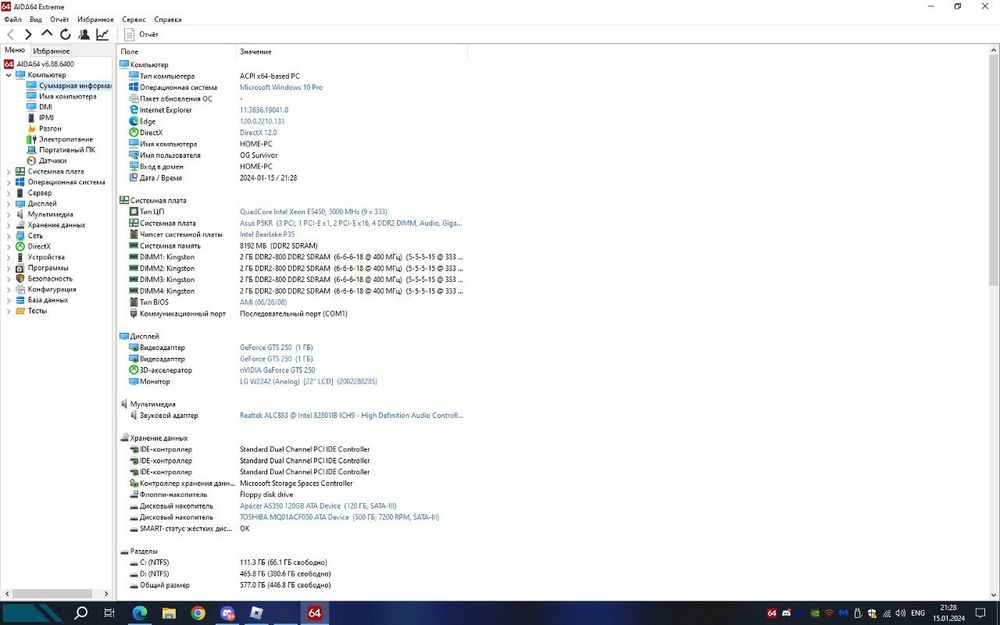Viewport: 1000px width, 625px height.
Task: Click the Apacer AS350 120GB ATA Device link
Action: tap(318, 506)
